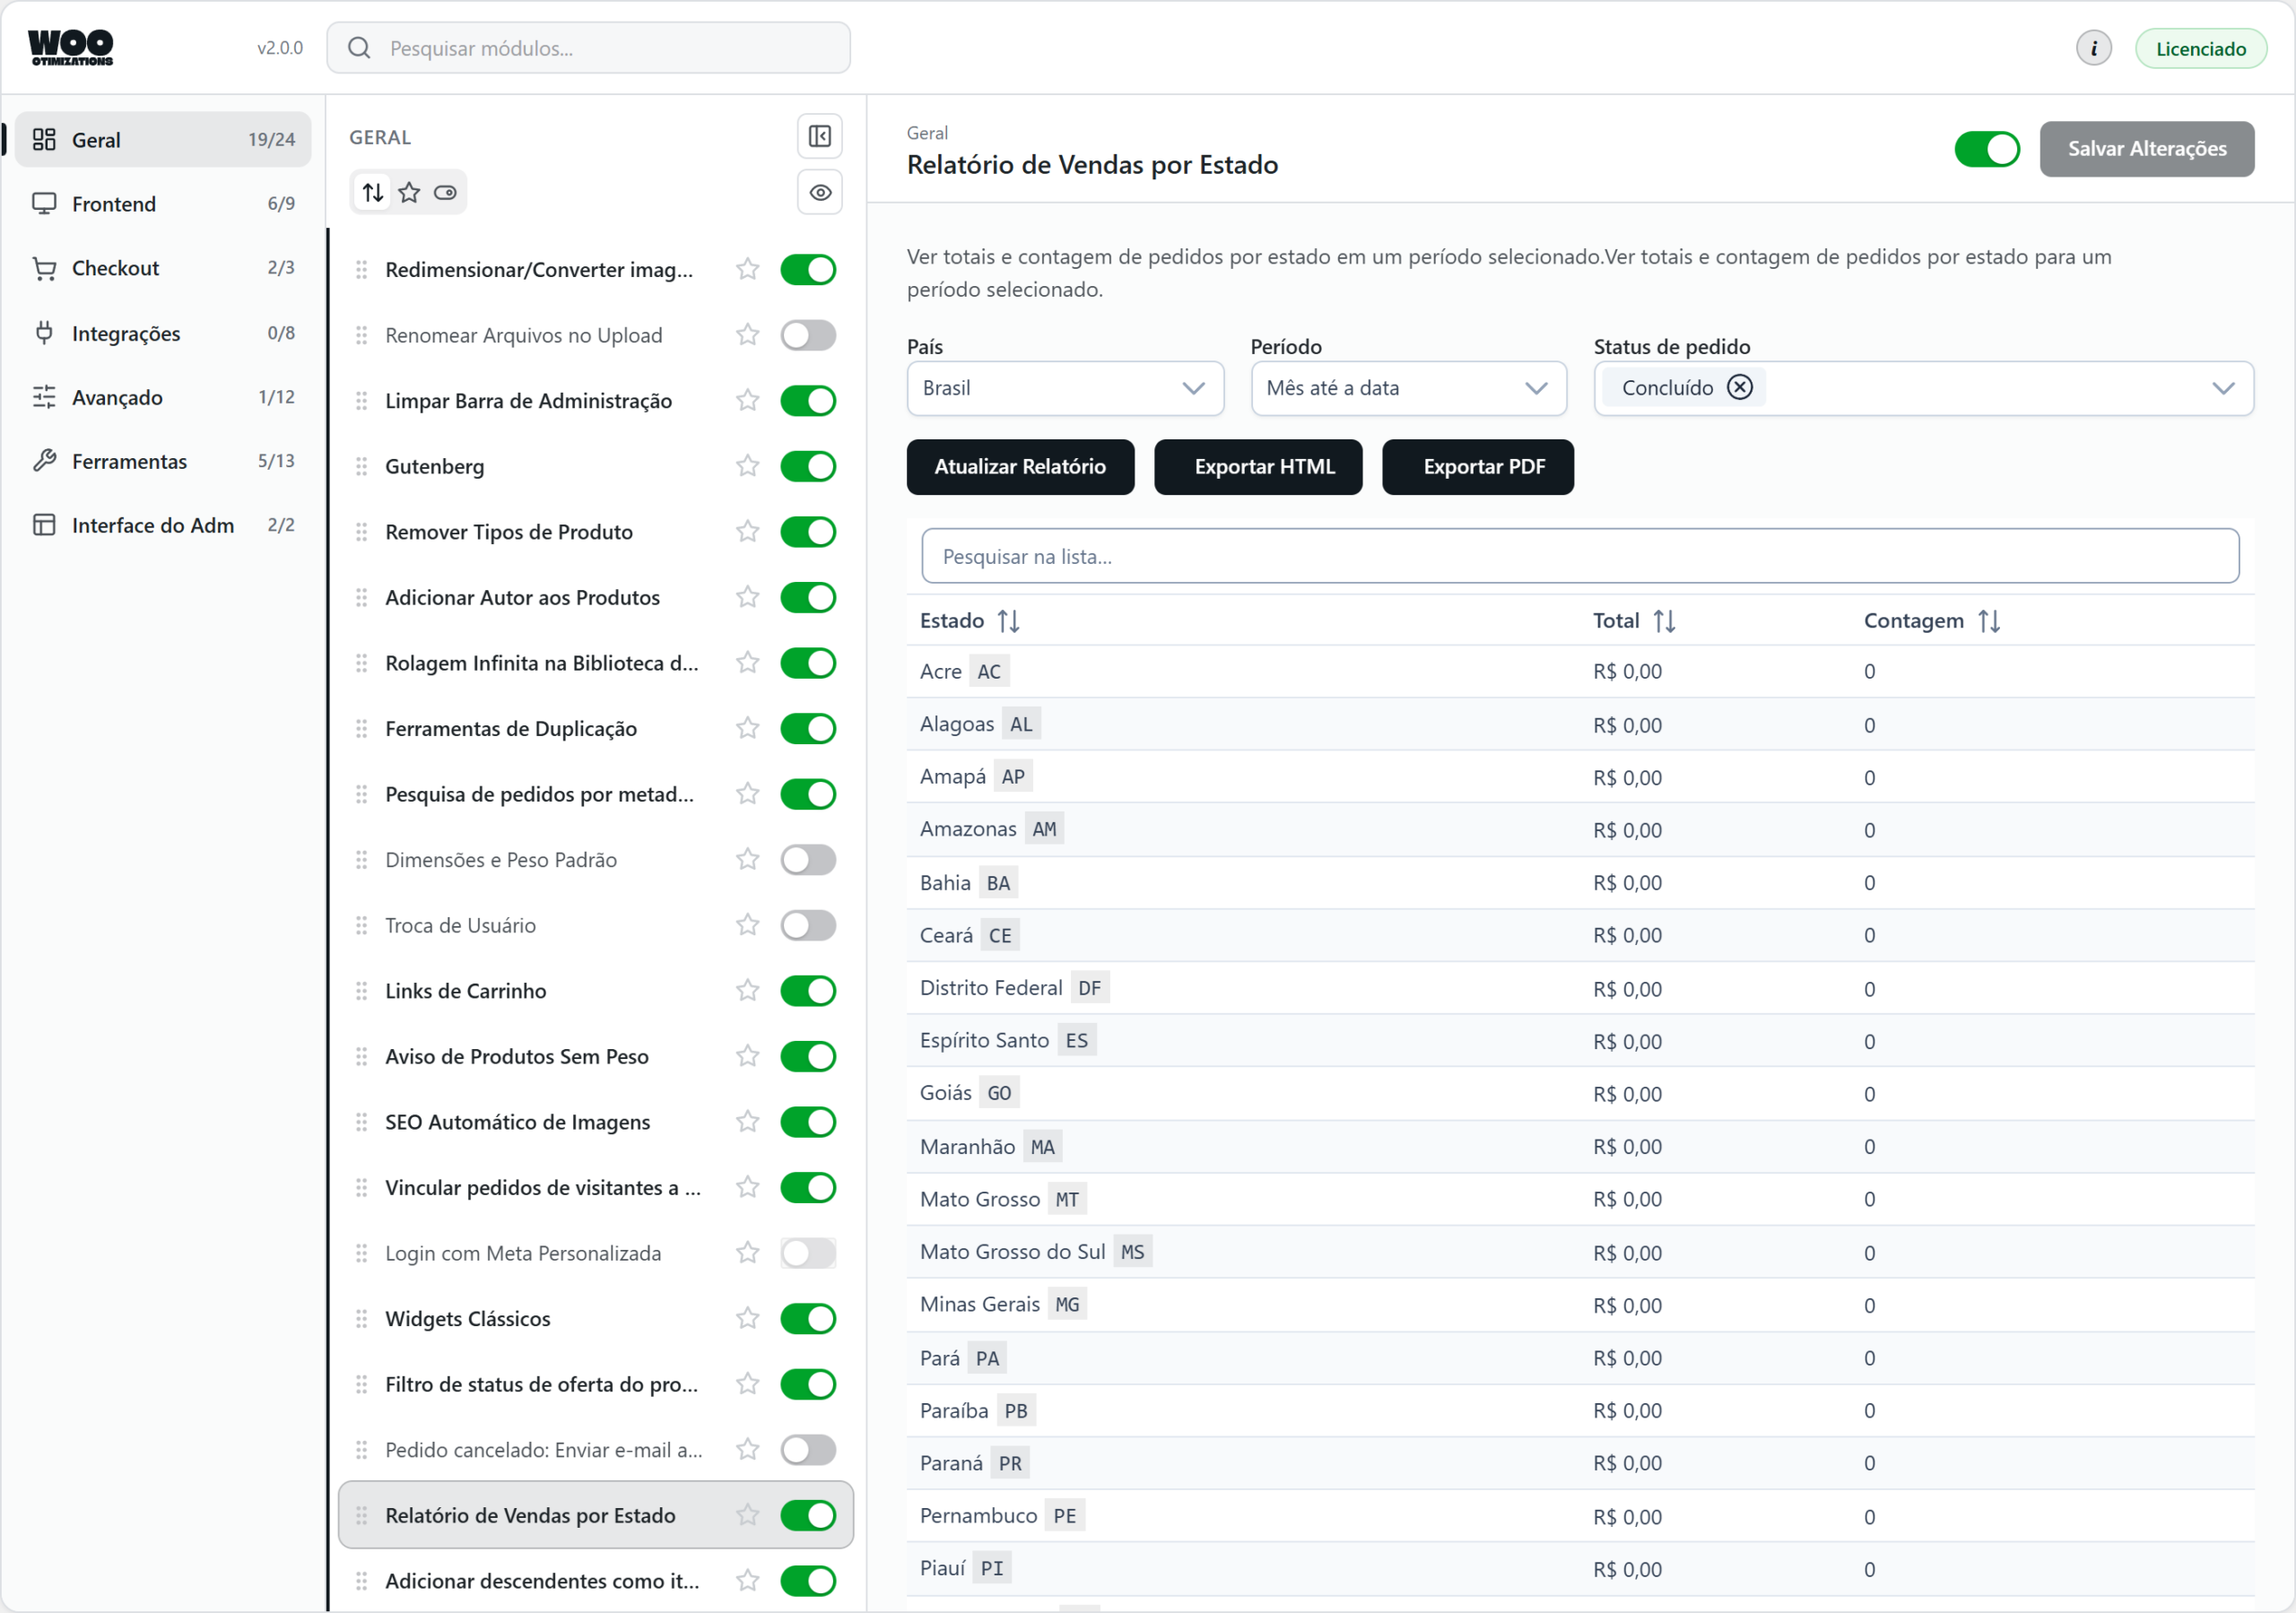Image resolution: width=2296 pixels, height=1613 pixels.
Task: Favorite Widgets Clássicos with its star
Action: click(747, 1319)
